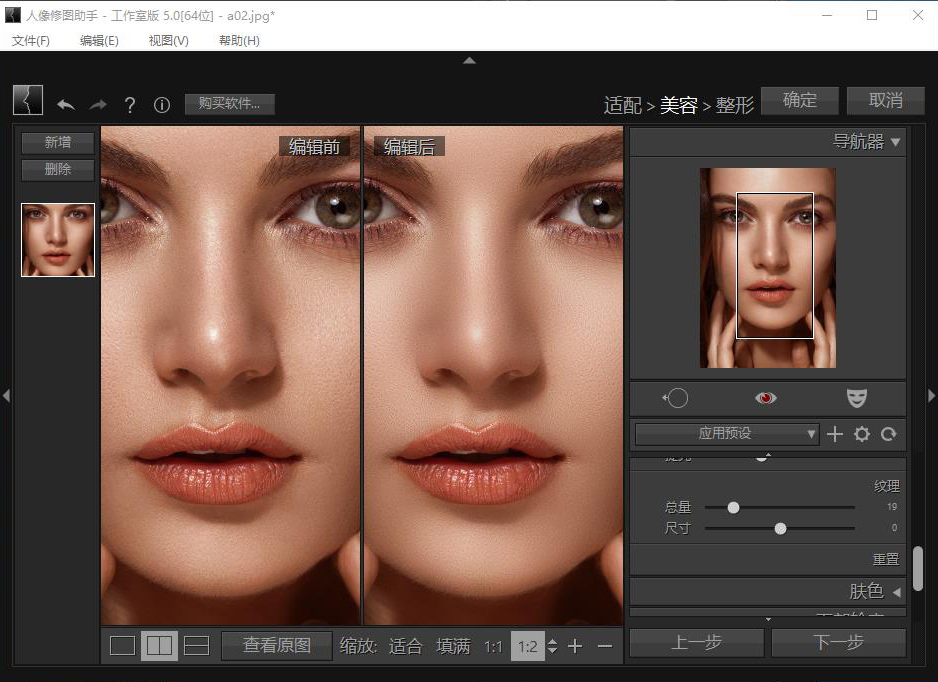
Task: Enable top-bottom split view
Action: pos(197,646)
